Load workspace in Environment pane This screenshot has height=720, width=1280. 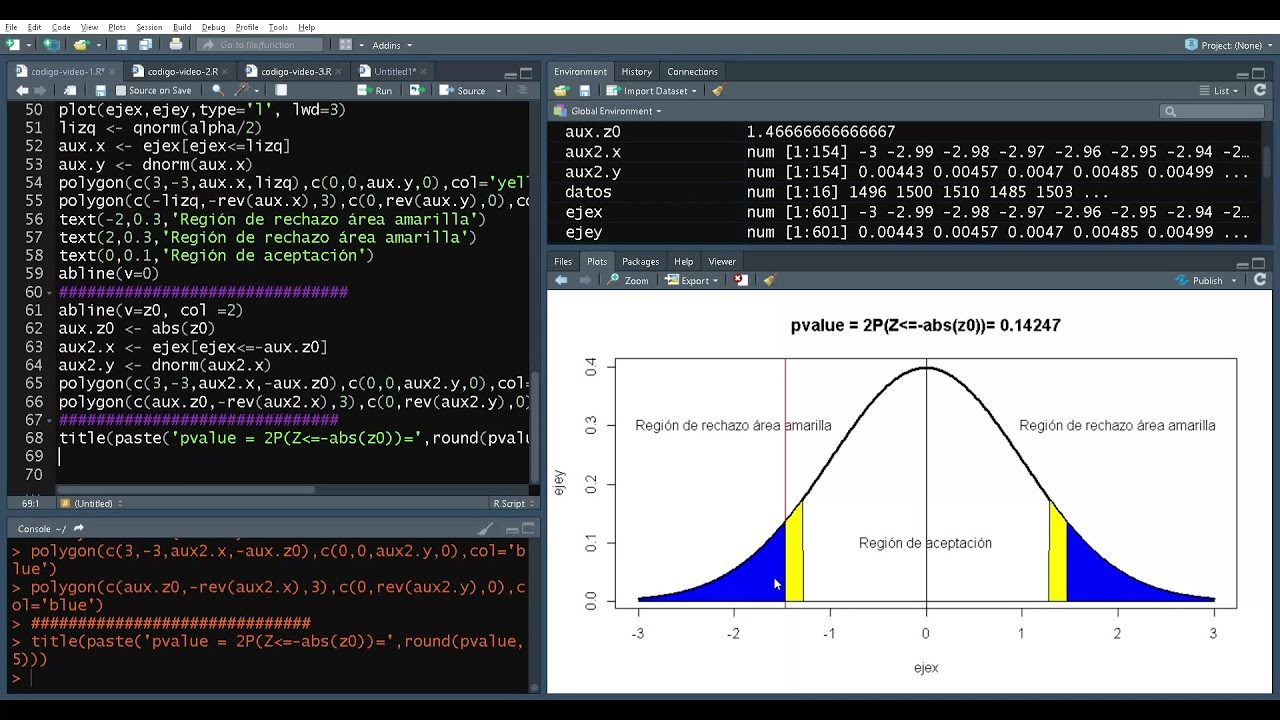562,91
